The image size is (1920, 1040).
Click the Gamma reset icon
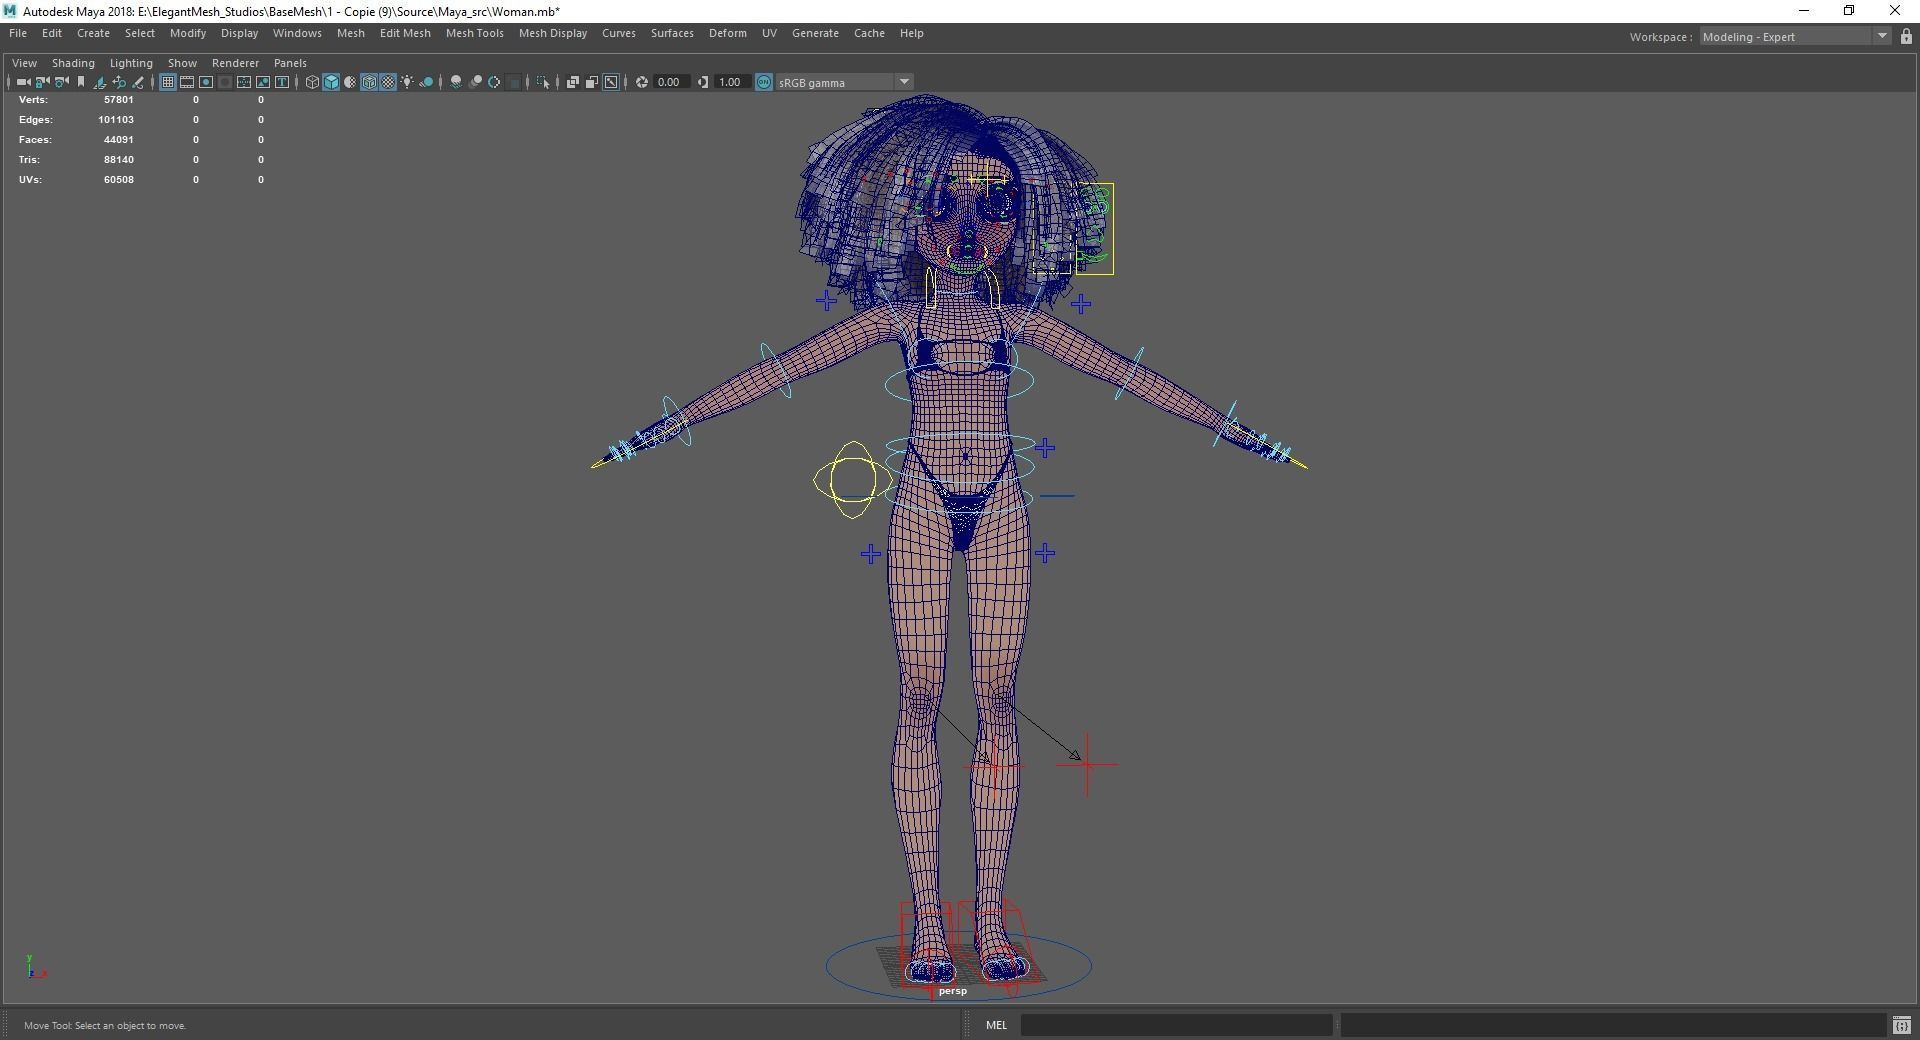pyautogui.click(x=703, y=82)
